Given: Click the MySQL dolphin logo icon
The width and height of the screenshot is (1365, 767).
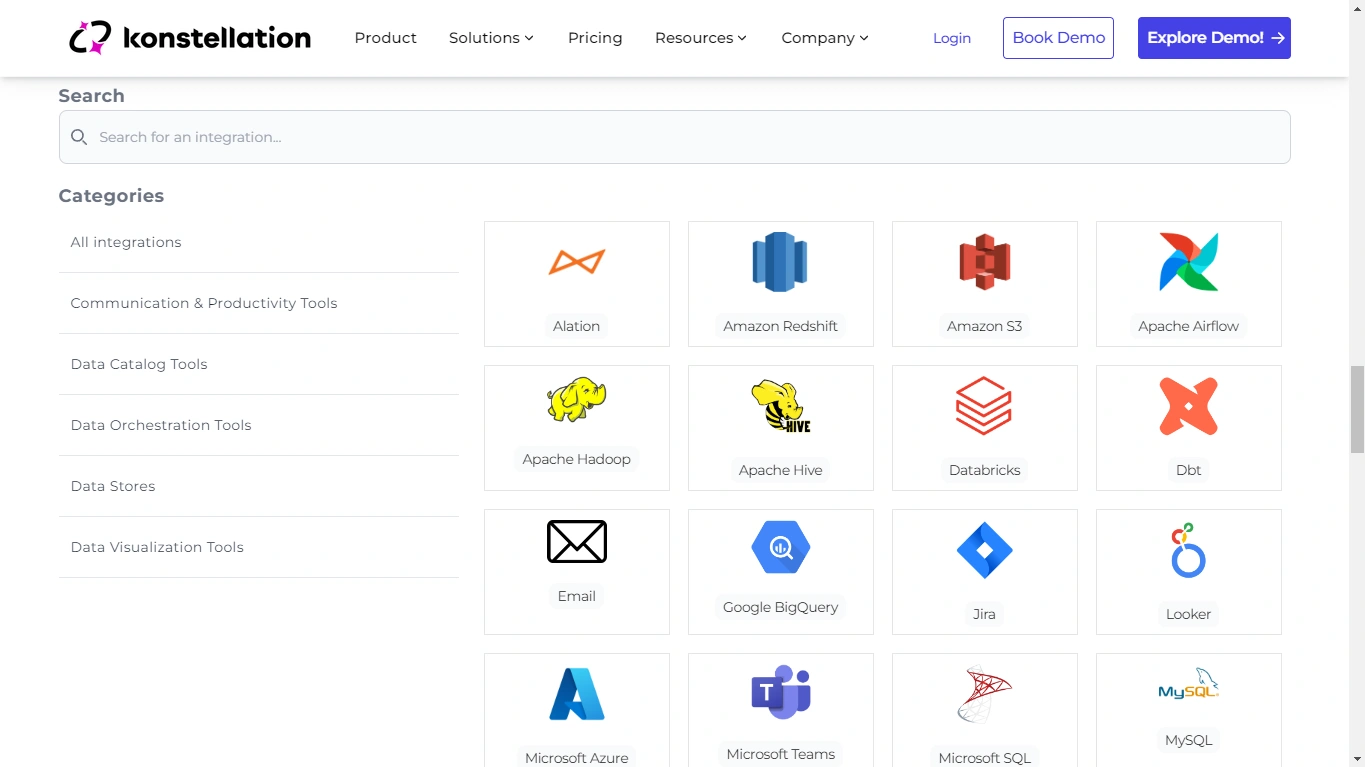Looking at the screenshot, I should 1188,684.
